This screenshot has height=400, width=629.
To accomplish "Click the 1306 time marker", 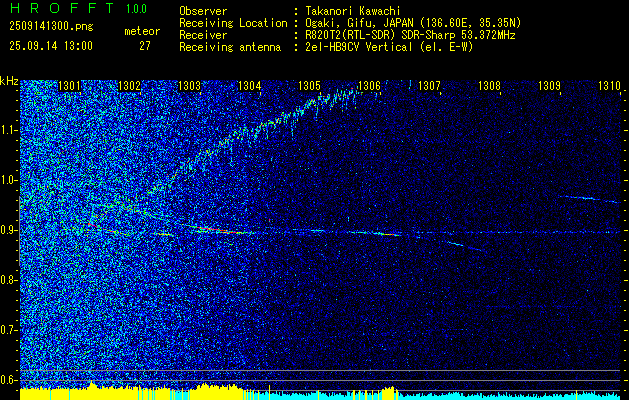I will point(369,86).
